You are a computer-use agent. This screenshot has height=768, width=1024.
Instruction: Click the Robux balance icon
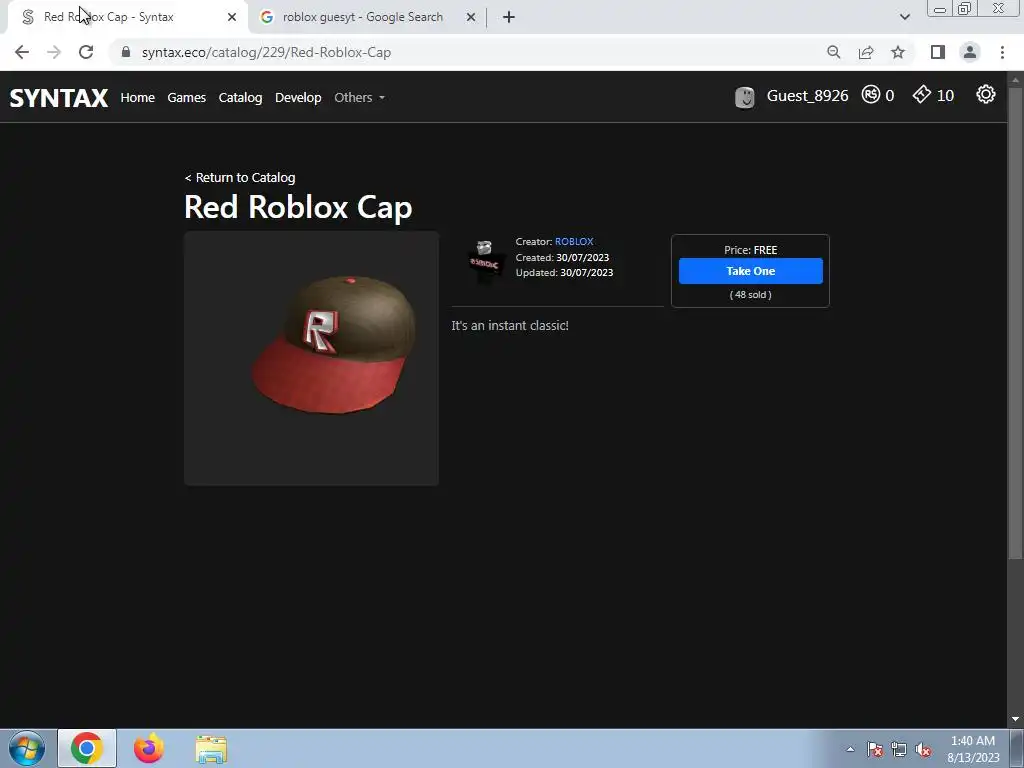pos(871,95)
